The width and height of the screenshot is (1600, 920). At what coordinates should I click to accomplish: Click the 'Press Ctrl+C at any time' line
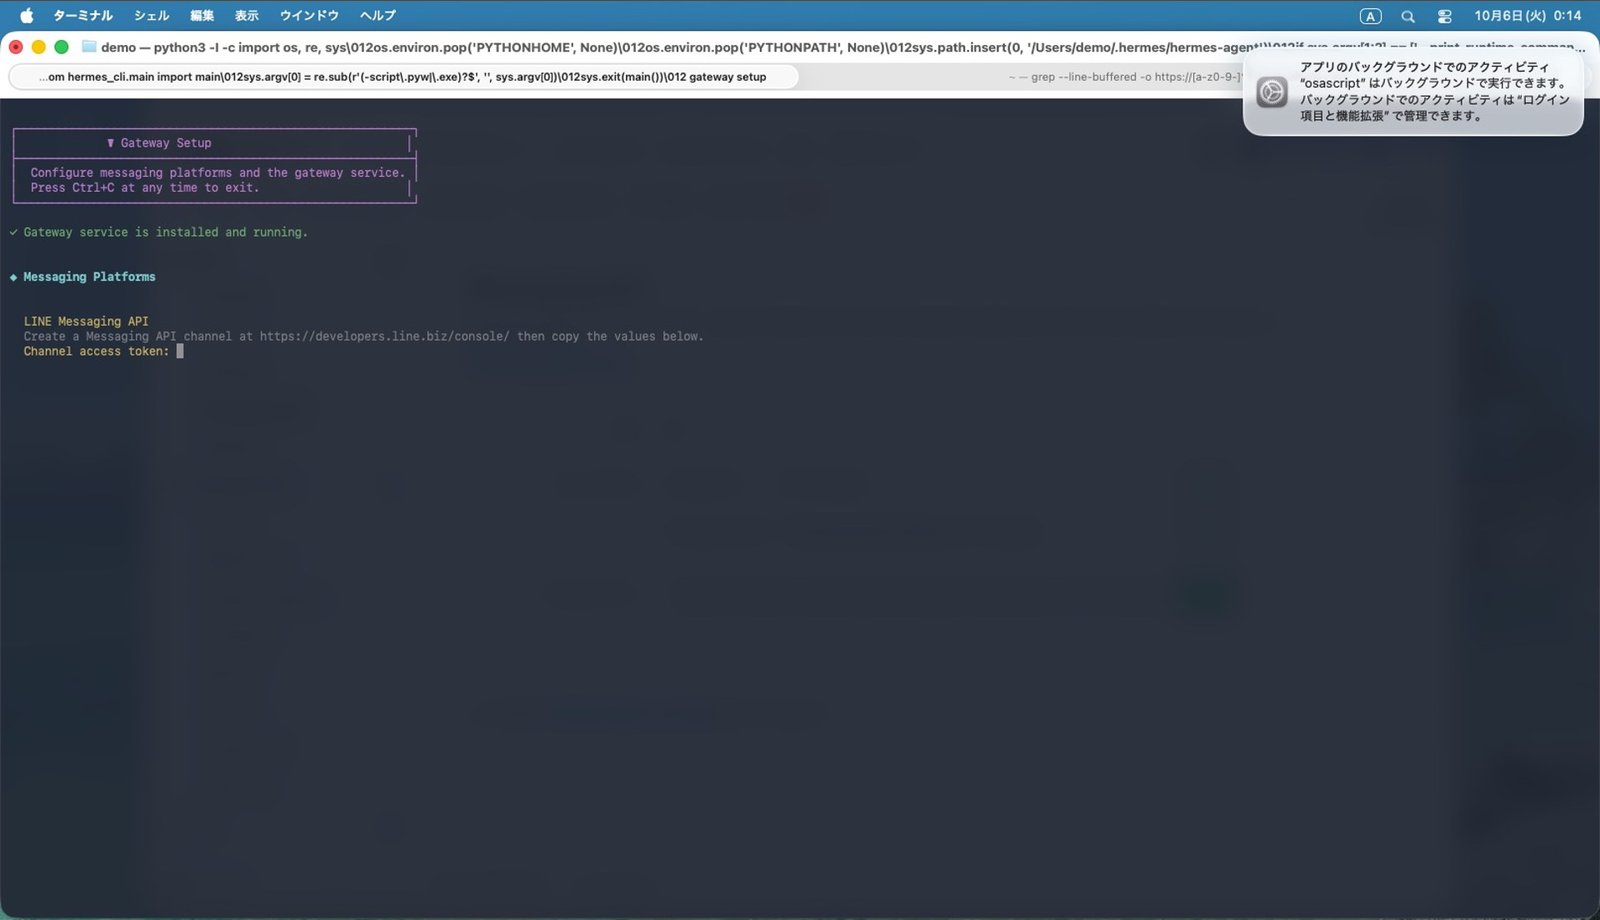(144, 187)
